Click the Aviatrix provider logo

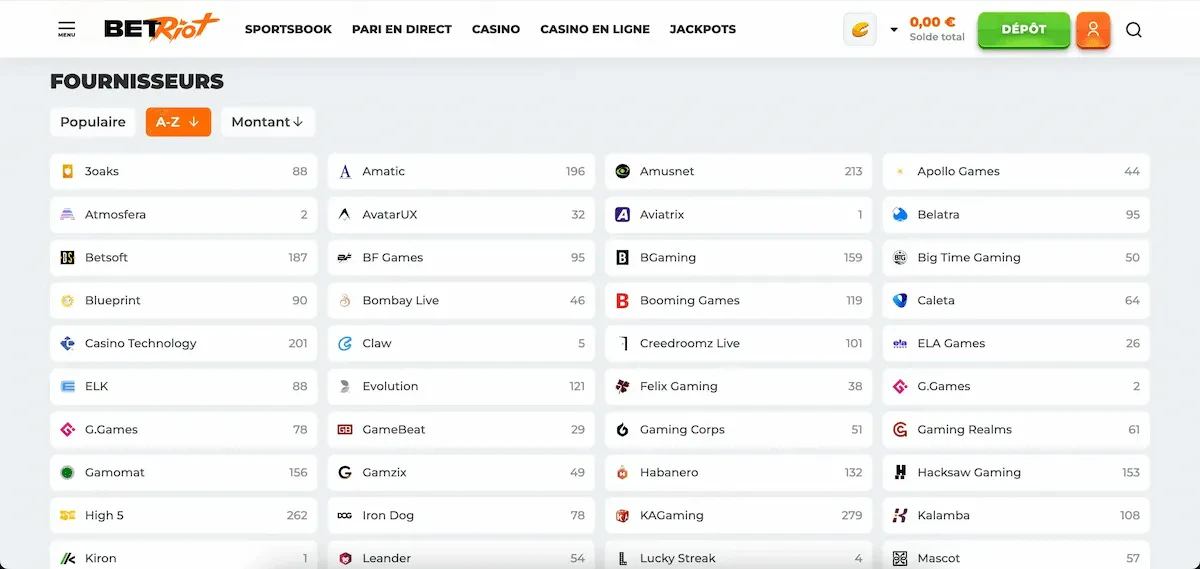click(x=622, y=214)
